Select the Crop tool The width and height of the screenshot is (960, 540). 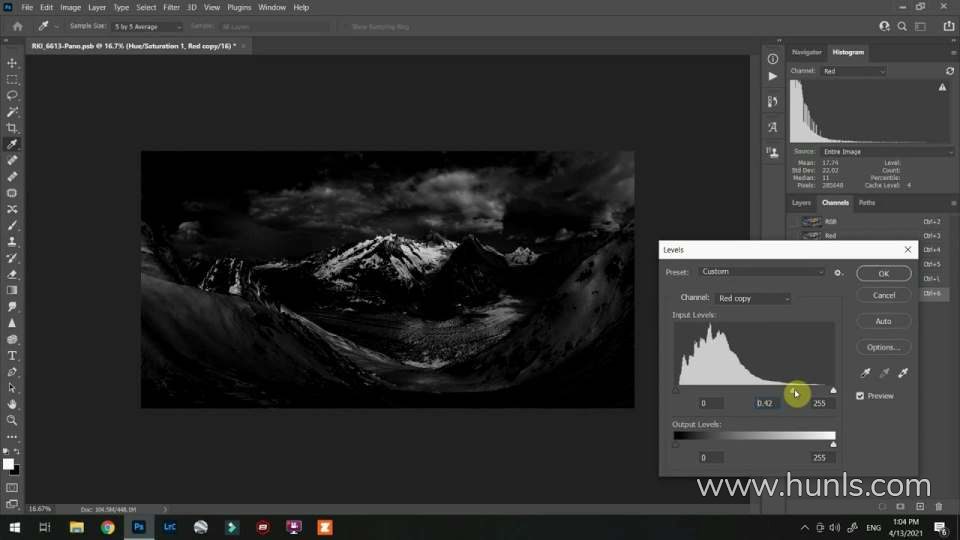(x=12, y=128)
